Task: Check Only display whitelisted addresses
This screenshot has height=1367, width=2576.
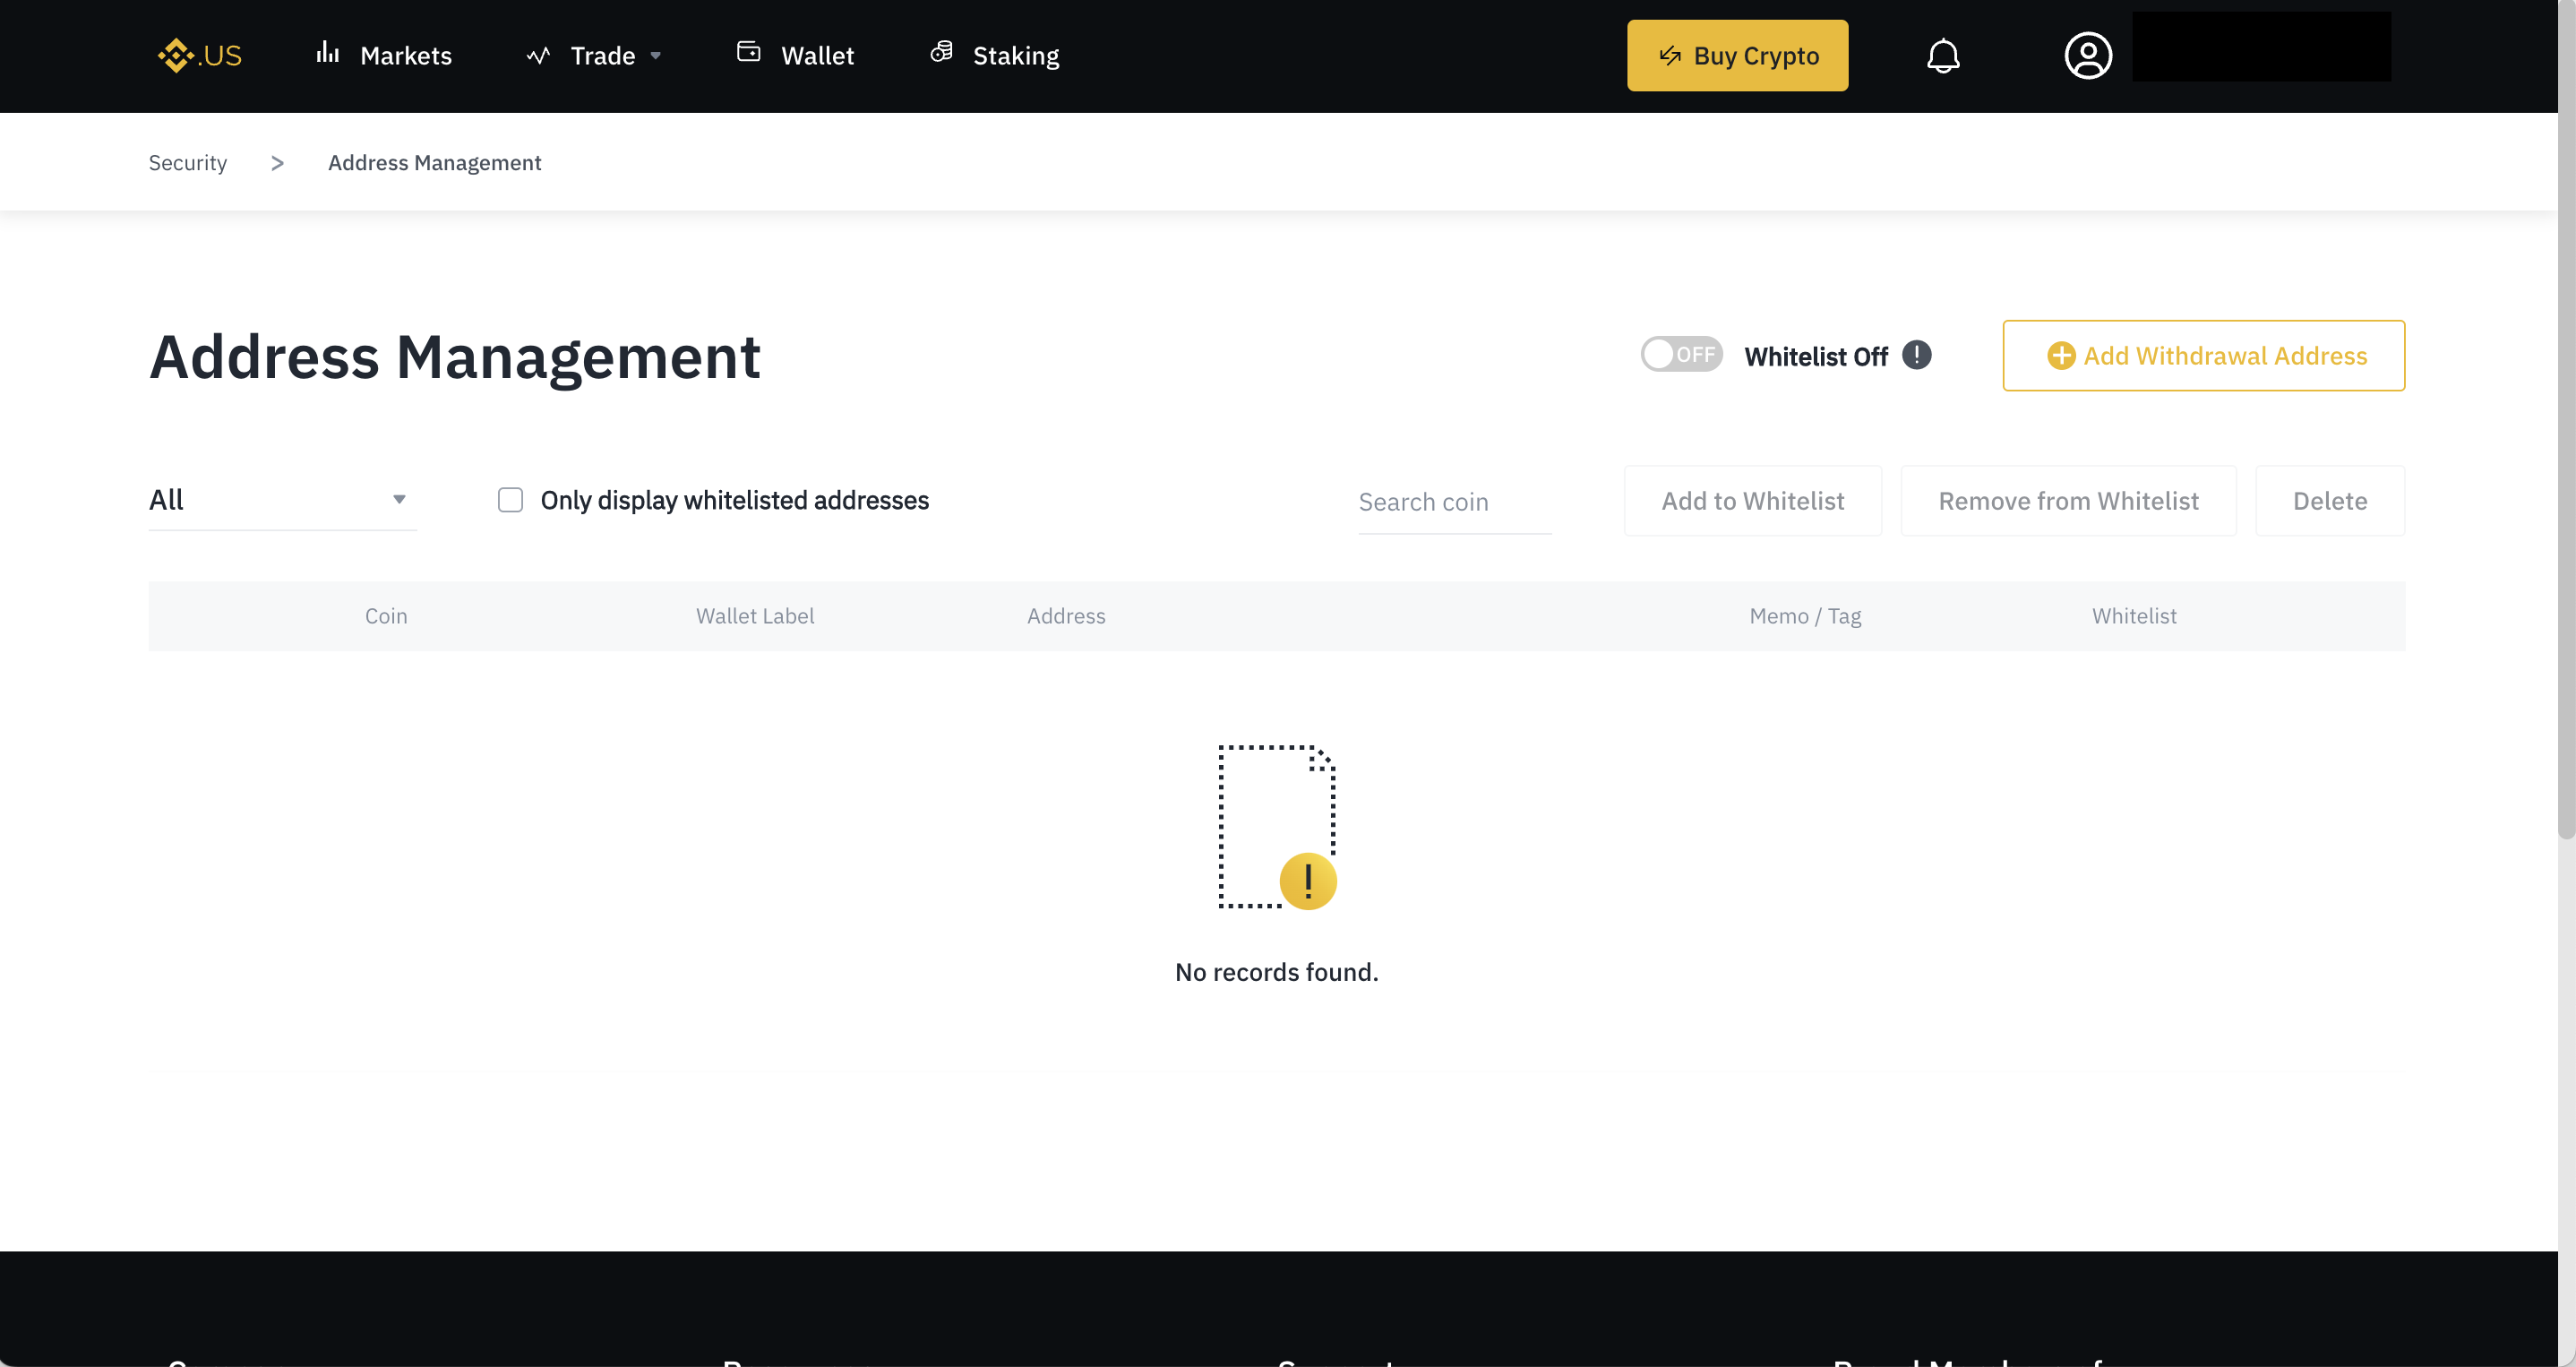Action: point(510,500)
